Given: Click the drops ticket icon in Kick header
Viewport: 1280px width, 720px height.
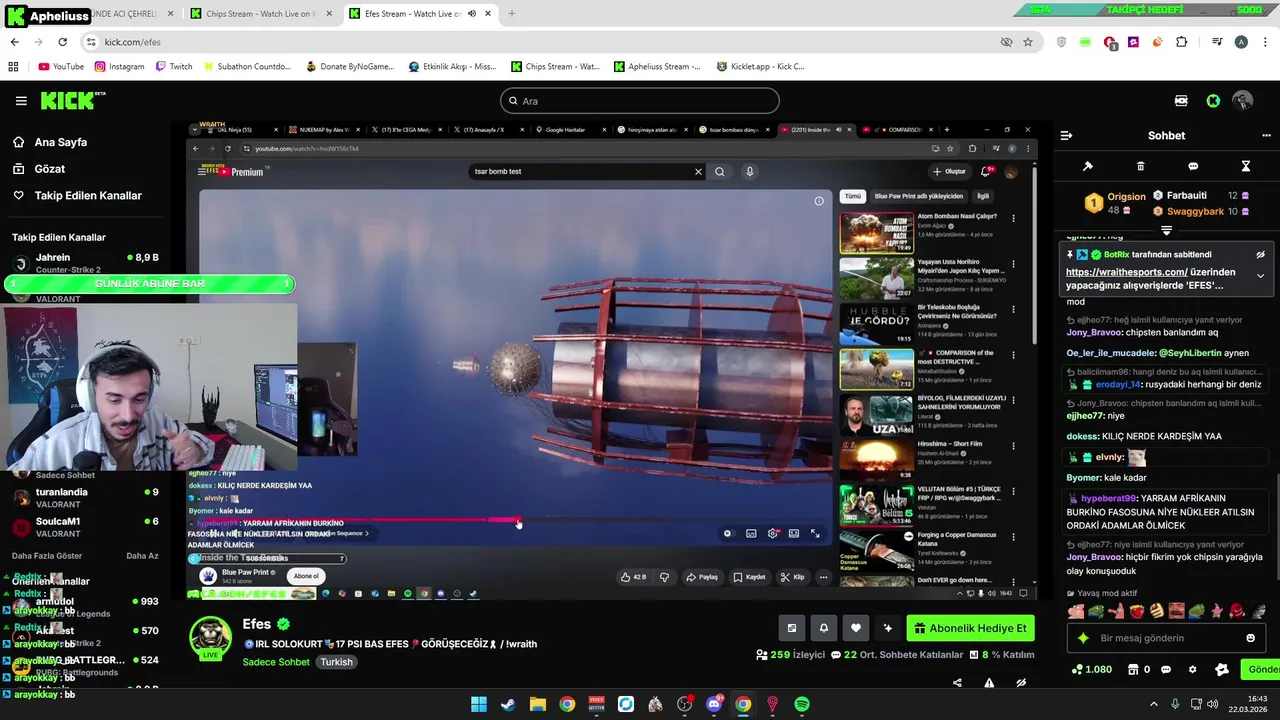Looking at the screenshot, I should pyautogui.click(x=1181, y=101).
